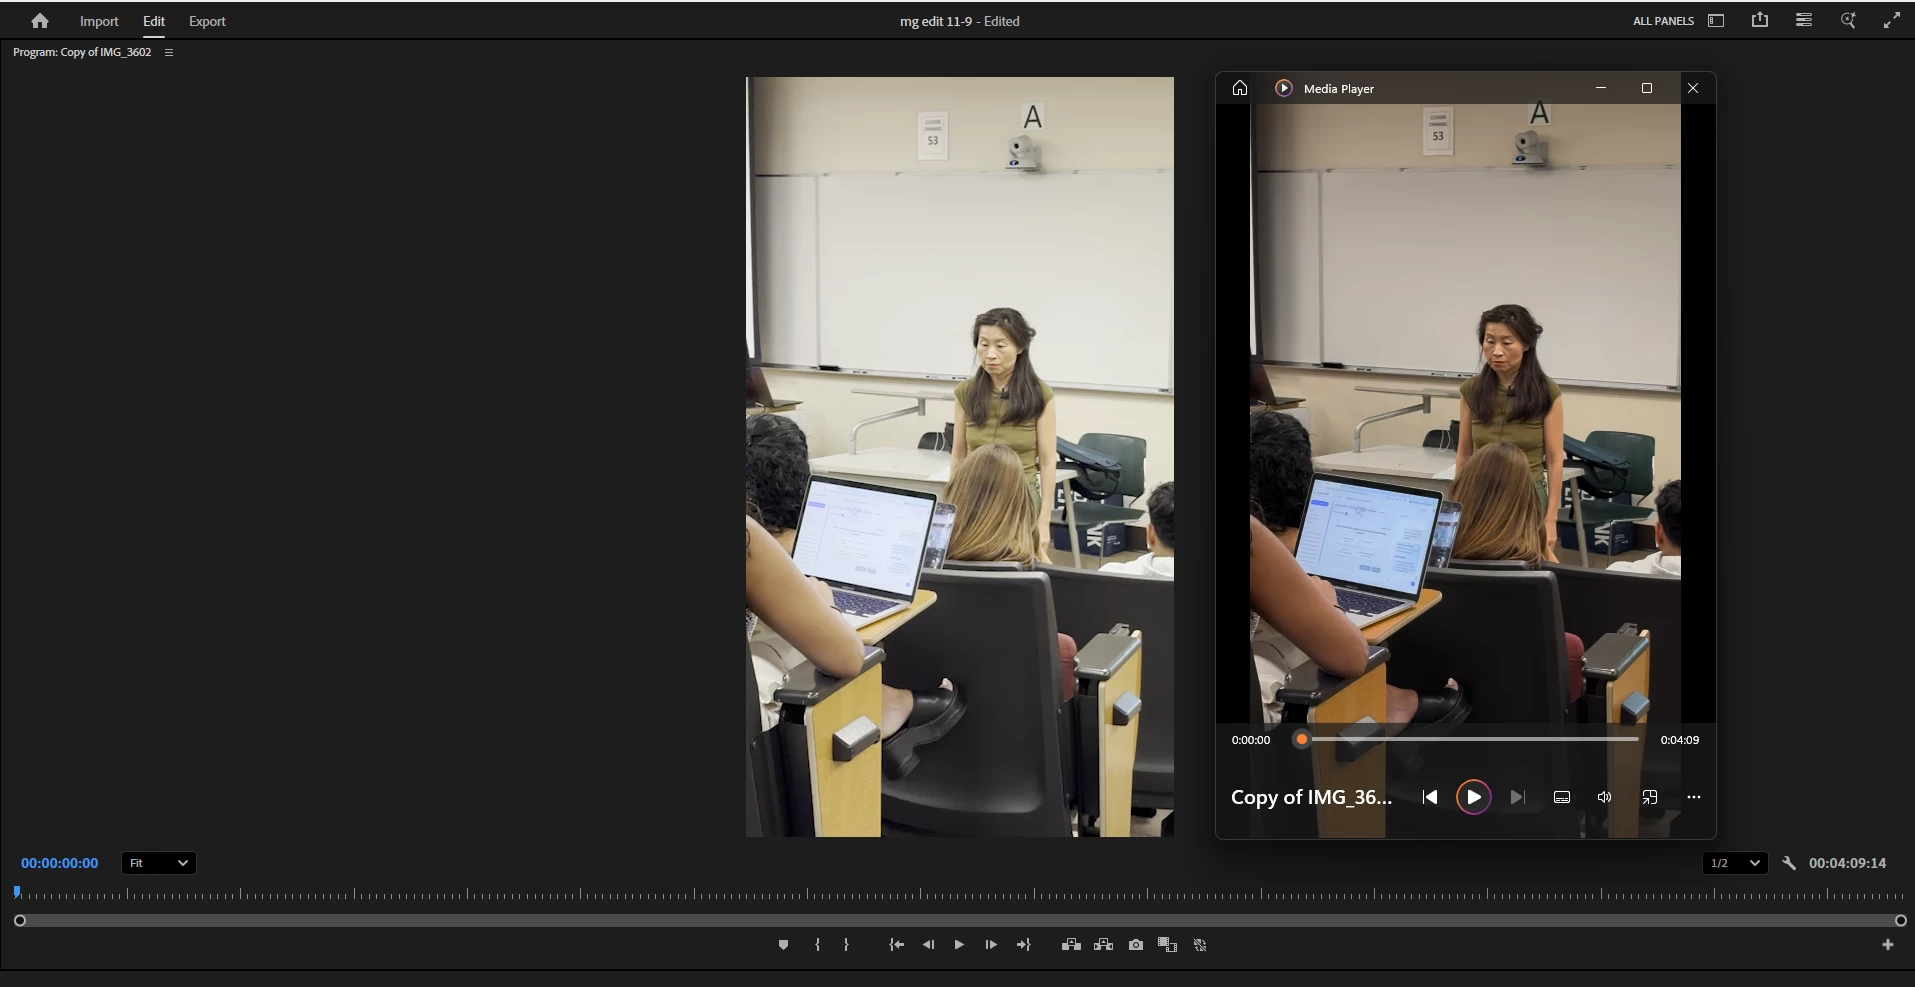Open the ALL PANELS workspace label
The height and width of the screenshot is (987, 1915).
tap(1663, 21)
